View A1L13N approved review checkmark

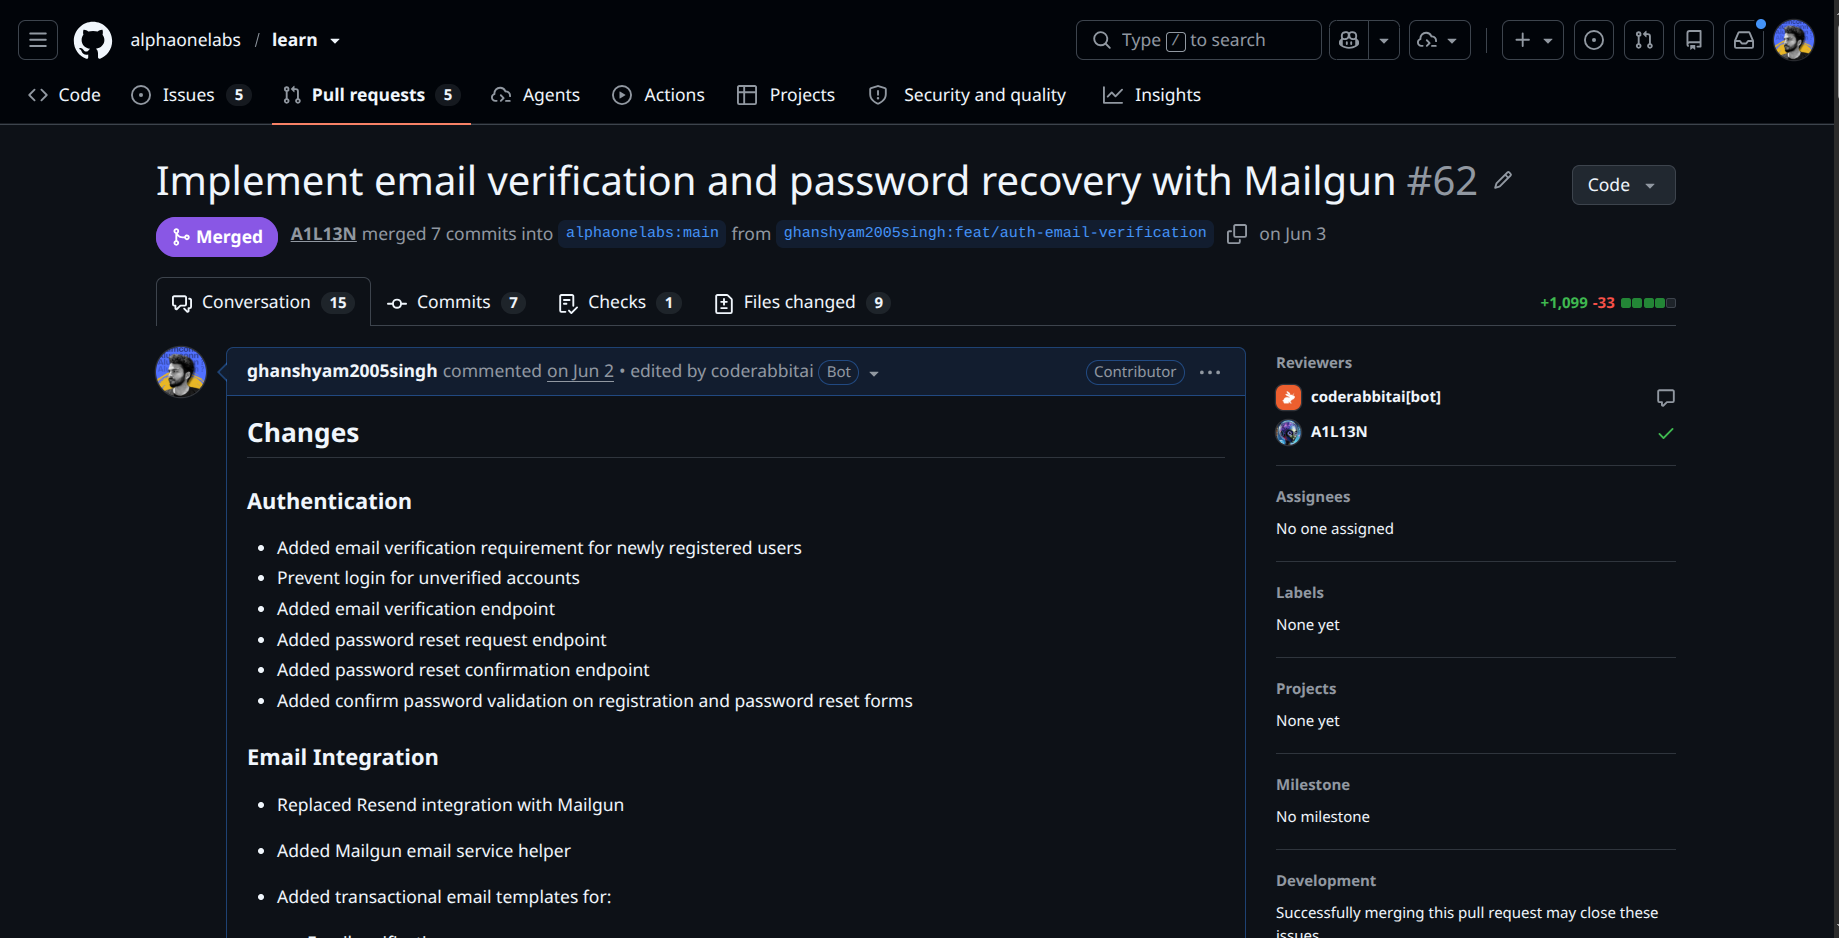[1666, 433]
